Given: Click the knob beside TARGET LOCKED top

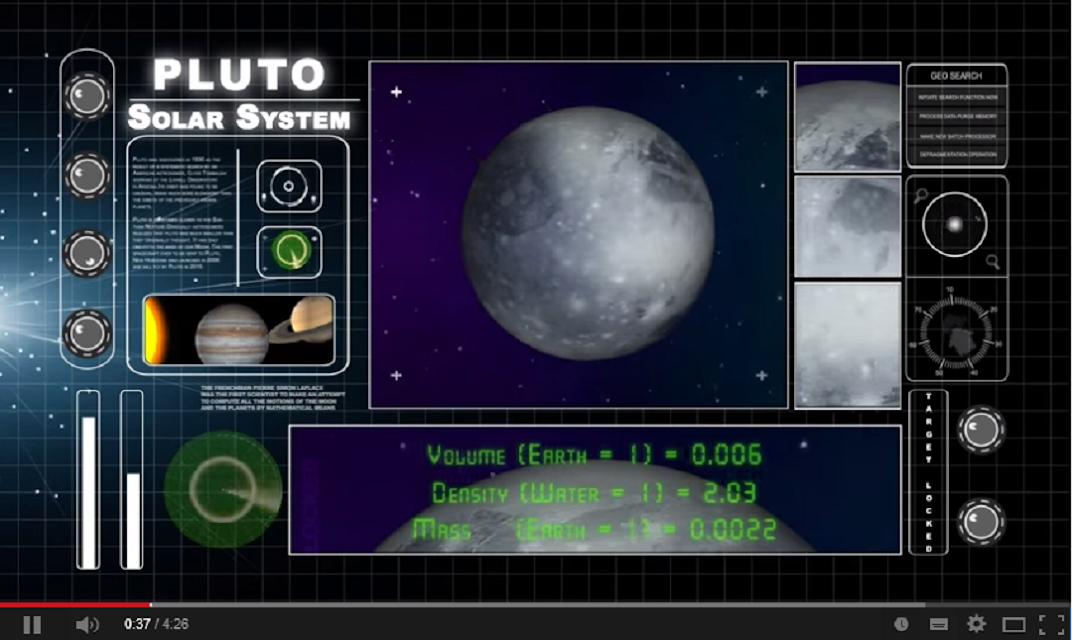Looking at the screenshot, I should pos(980,429).
